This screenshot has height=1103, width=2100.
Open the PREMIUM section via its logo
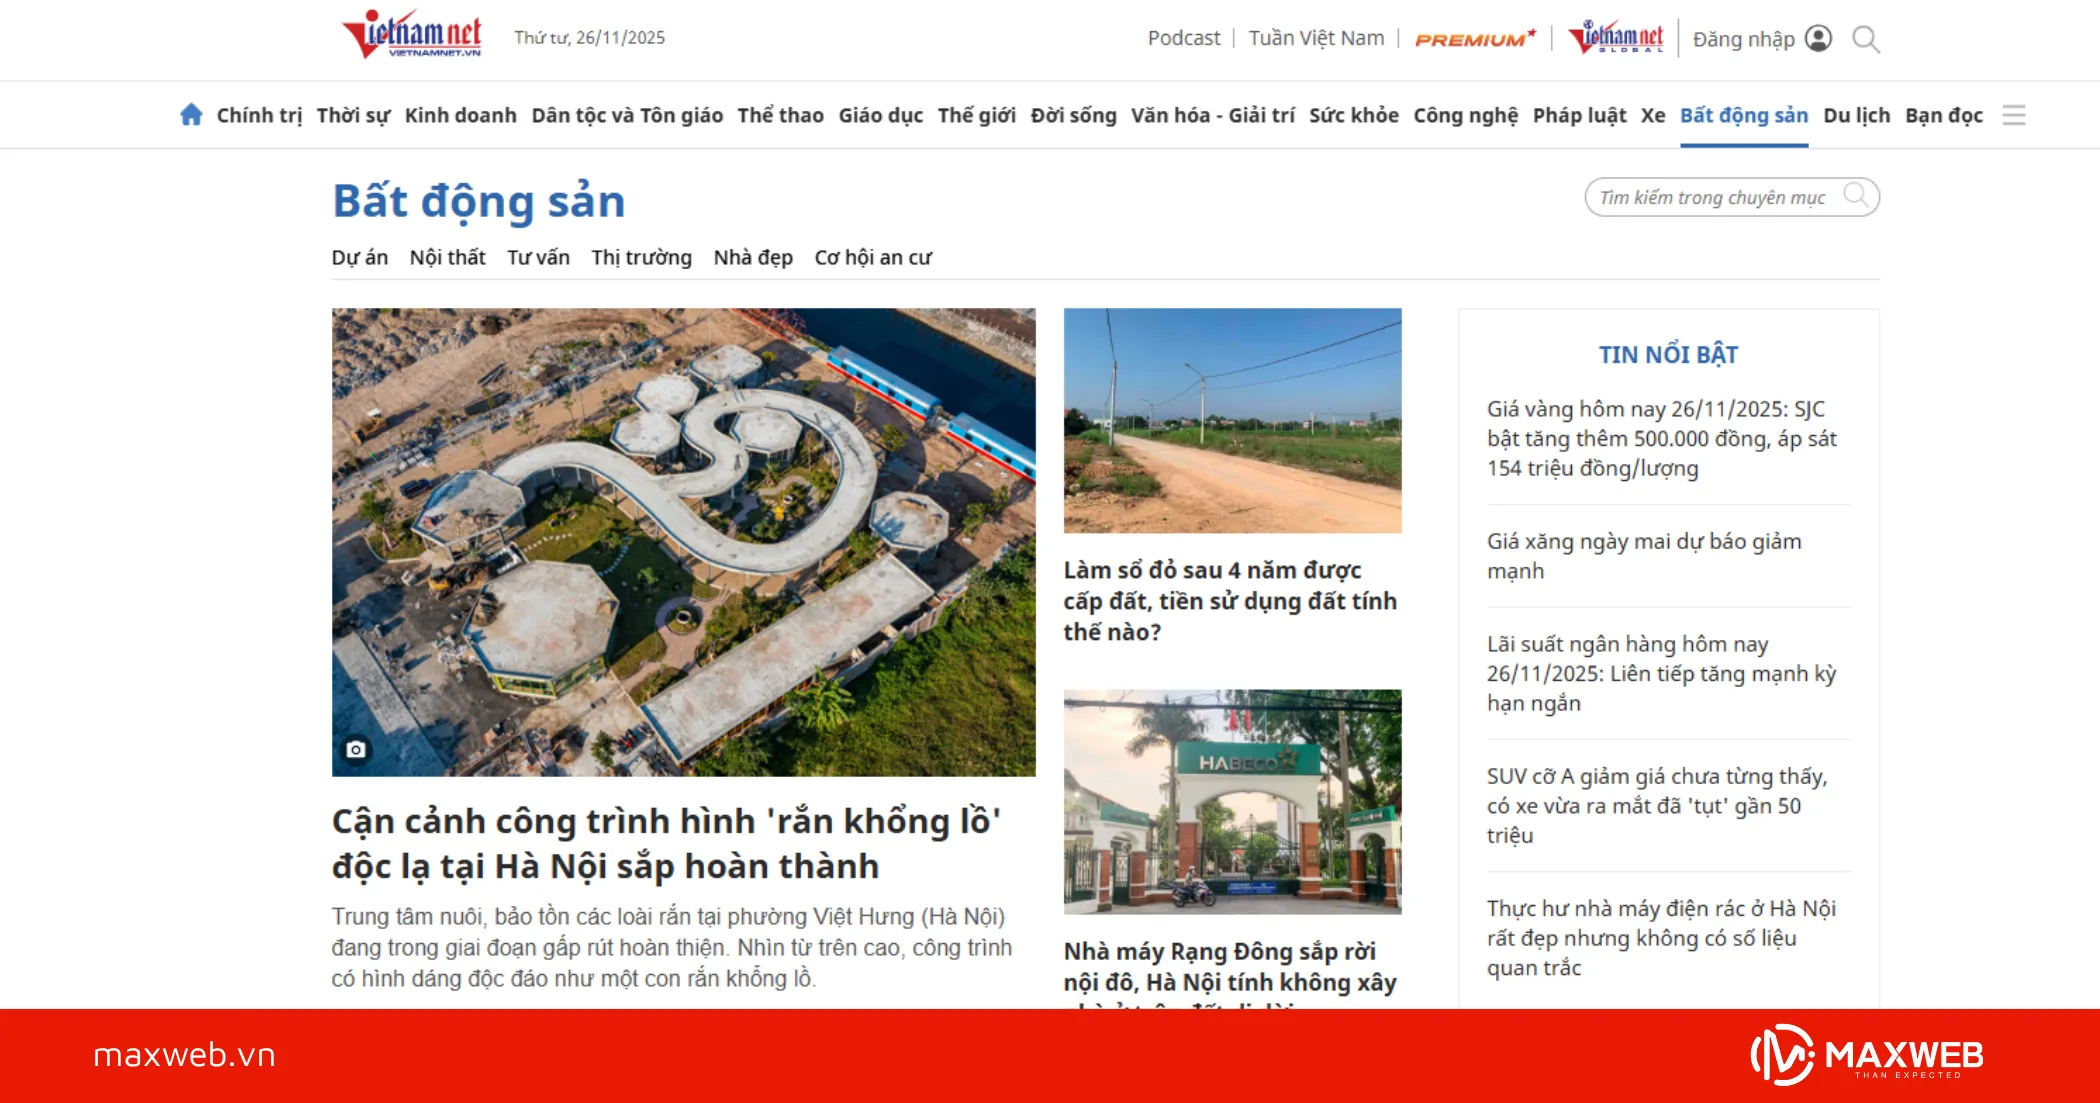click(1475, 39)
